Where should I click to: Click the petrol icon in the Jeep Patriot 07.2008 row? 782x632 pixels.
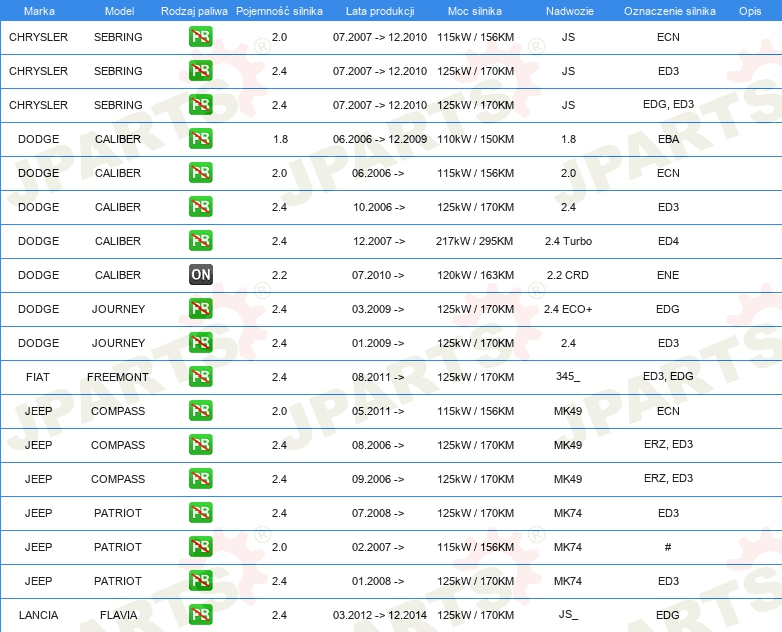click(200, 512)
